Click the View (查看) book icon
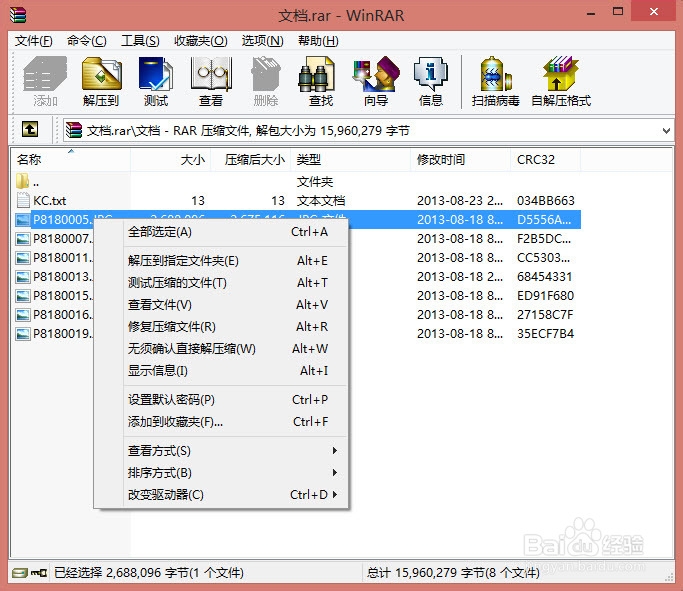This screenshot has height=591, width=683. 211,81
